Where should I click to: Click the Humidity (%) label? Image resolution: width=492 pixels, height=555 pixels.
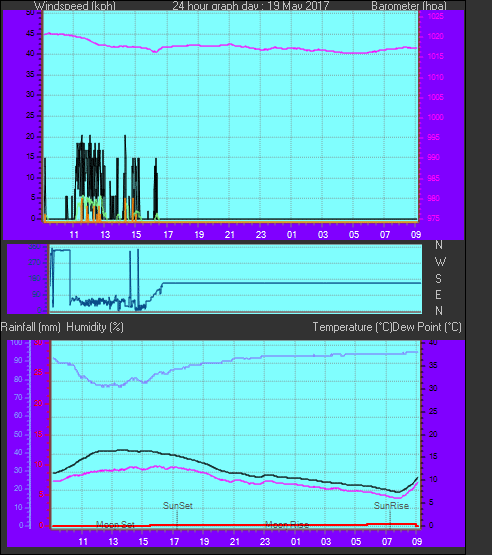pos(95,327)
